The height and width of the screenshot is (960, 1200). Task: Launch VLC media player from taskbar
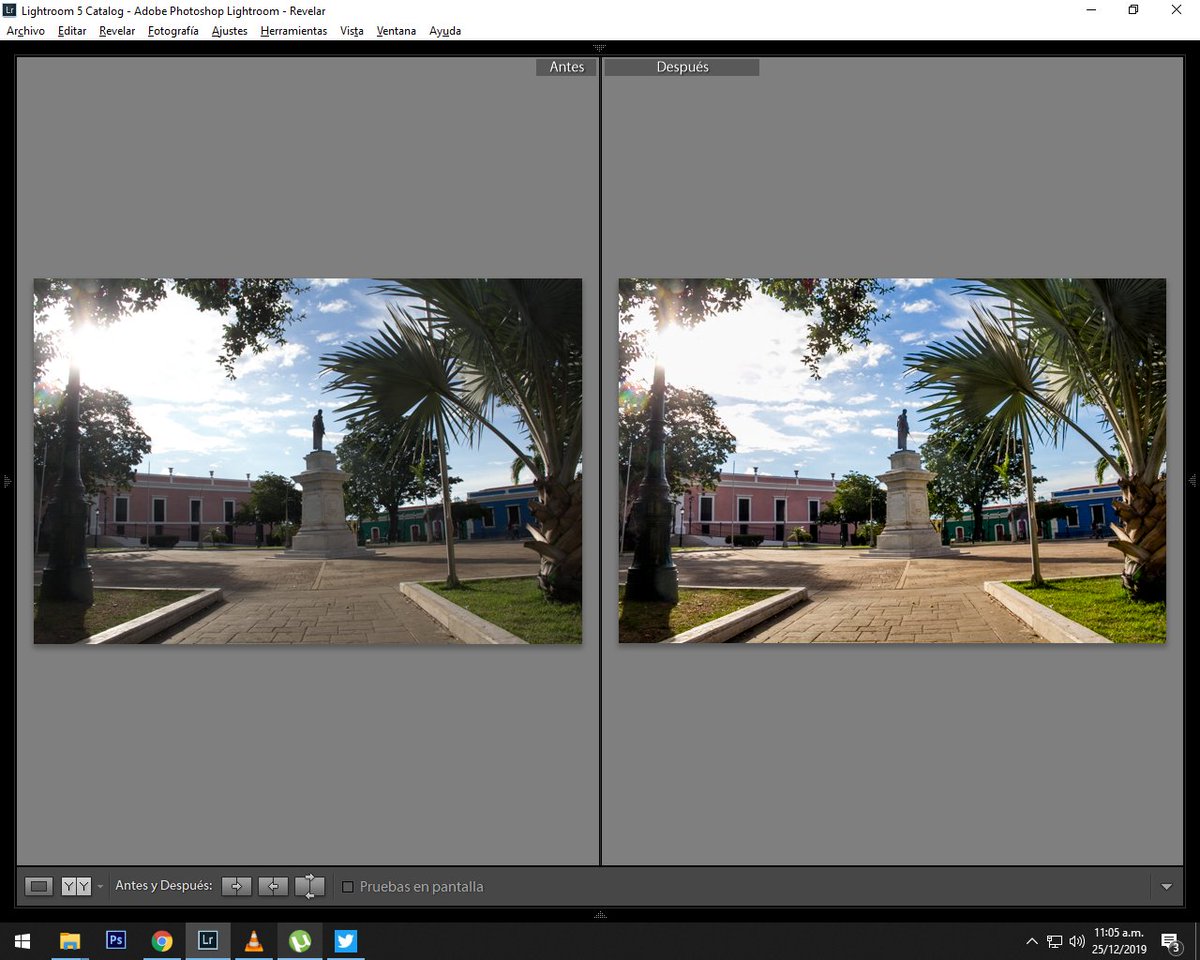(x=254, y=941)
